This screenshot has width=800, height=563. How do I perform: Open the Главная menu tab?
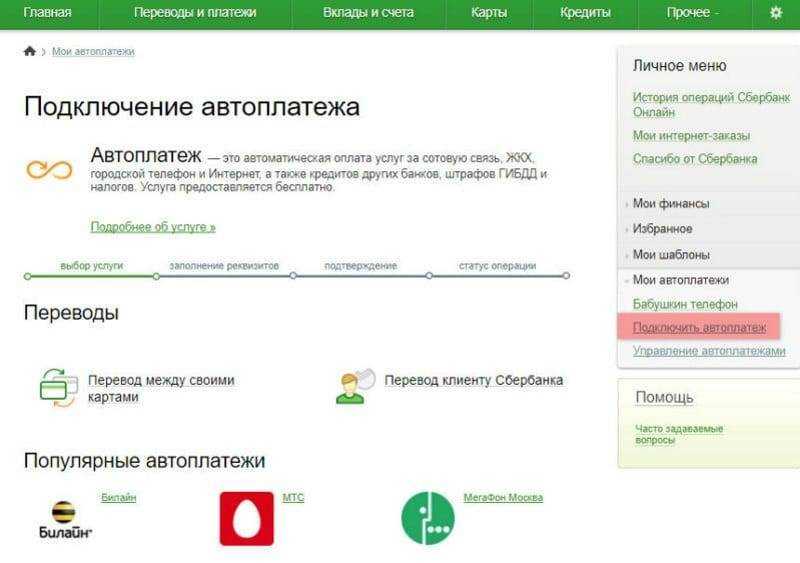[47, 13]
